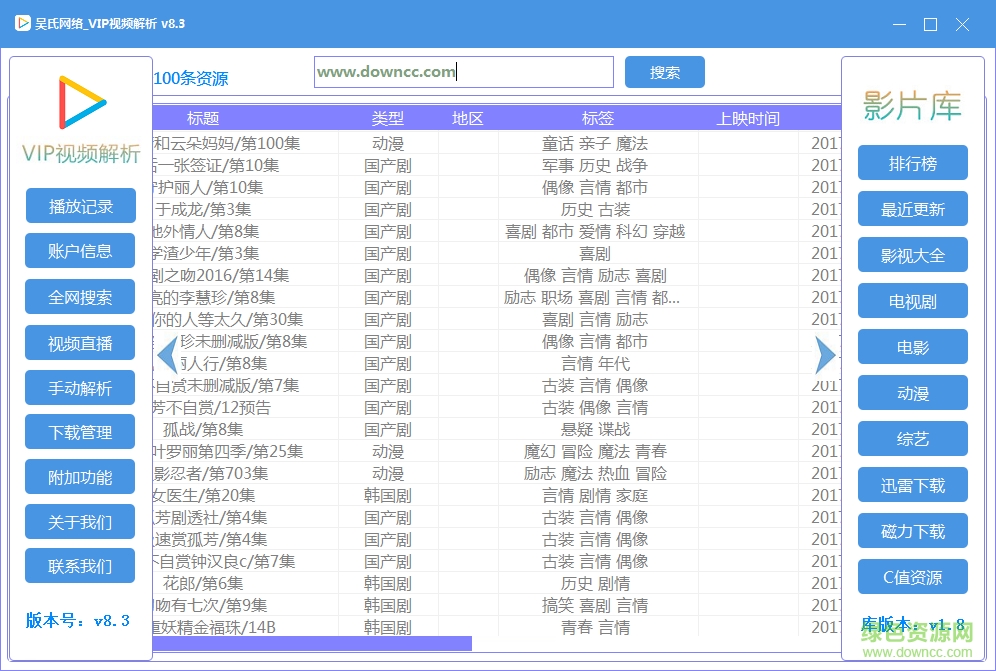Open 联系我们 contact page
Image resolution: width=996 pixels, height=671 pixels.
tap(79, 566)
